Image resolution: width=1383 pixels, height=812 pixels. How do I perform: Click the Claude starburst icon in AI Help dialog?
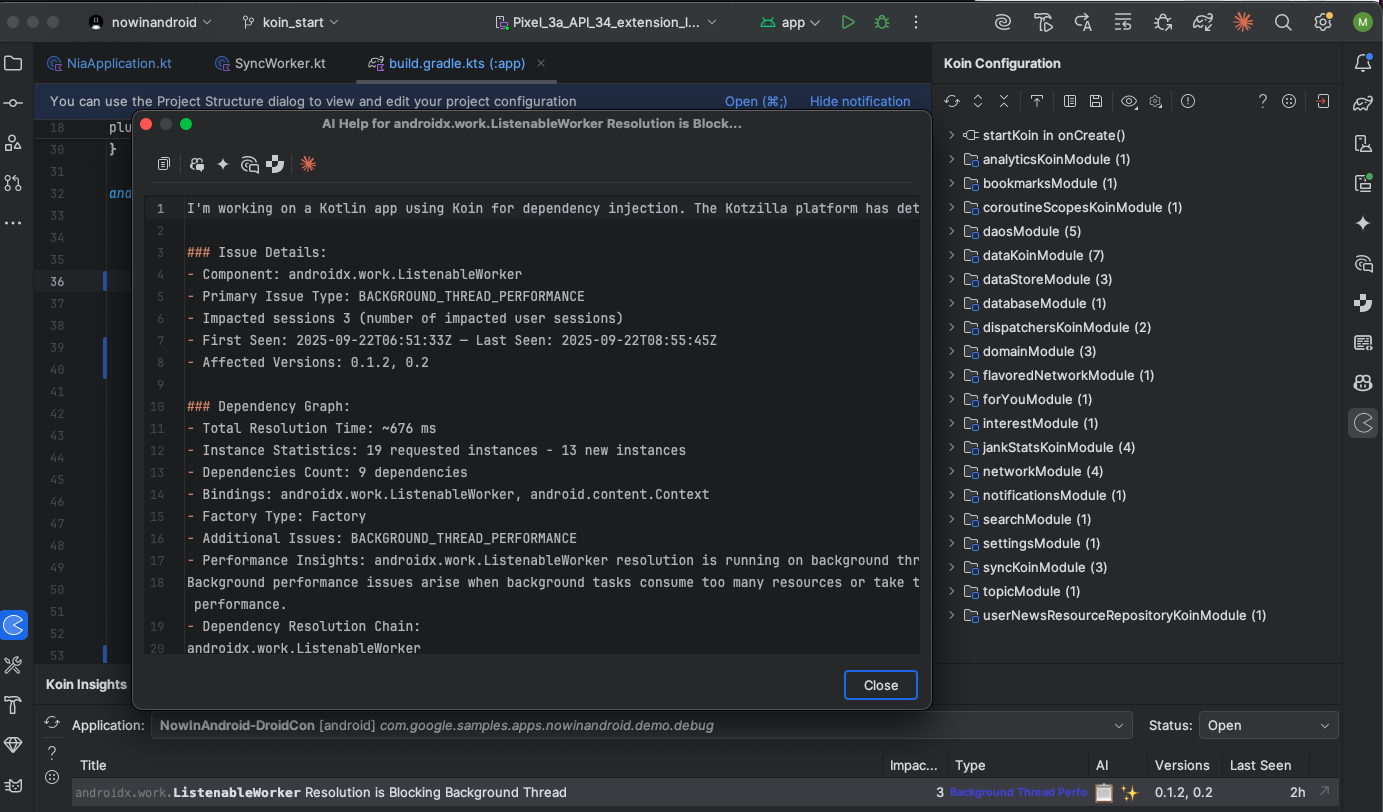point(308,164)
